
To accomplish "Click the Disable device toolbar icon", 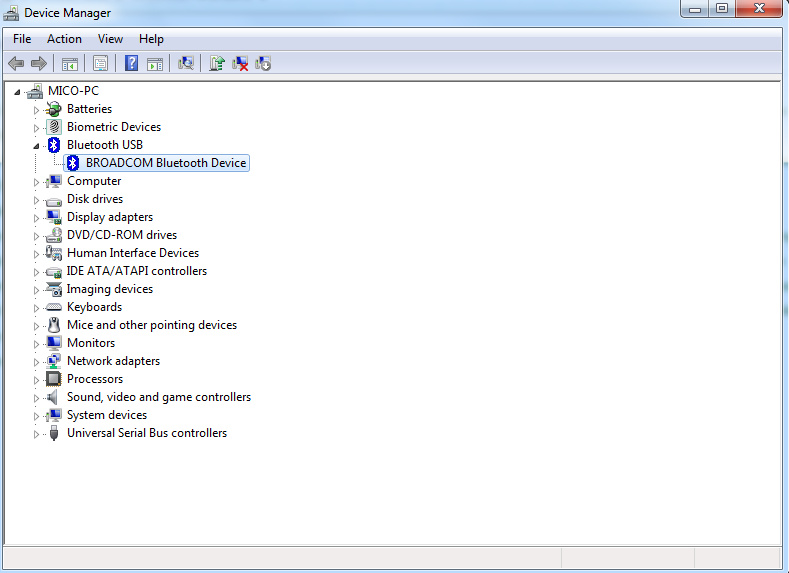I will point(264,64).
